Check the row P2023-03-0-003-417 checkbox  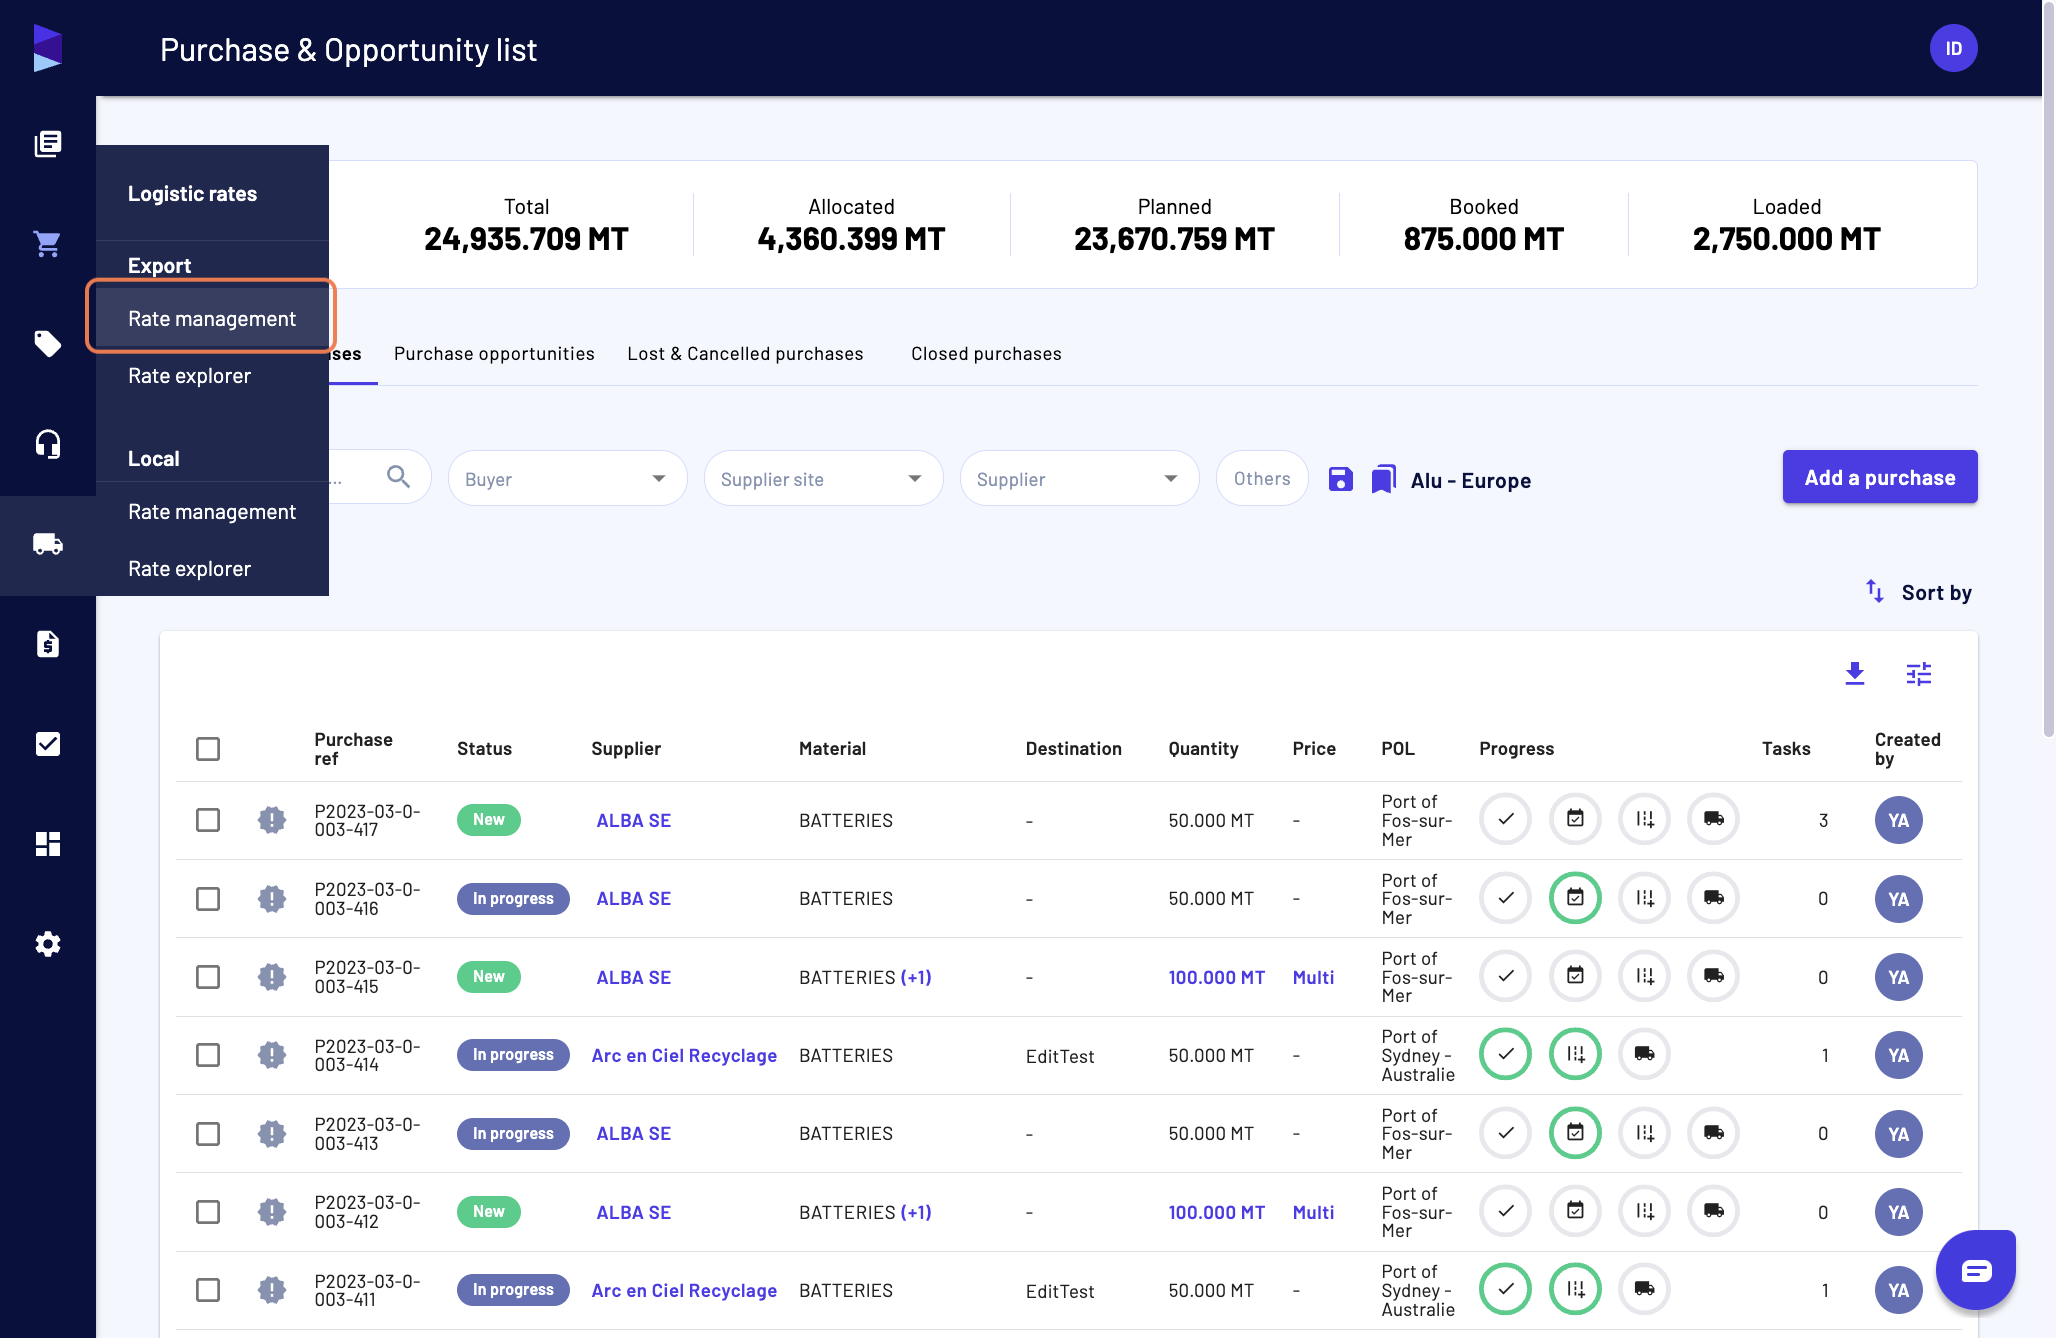[208, 820]
